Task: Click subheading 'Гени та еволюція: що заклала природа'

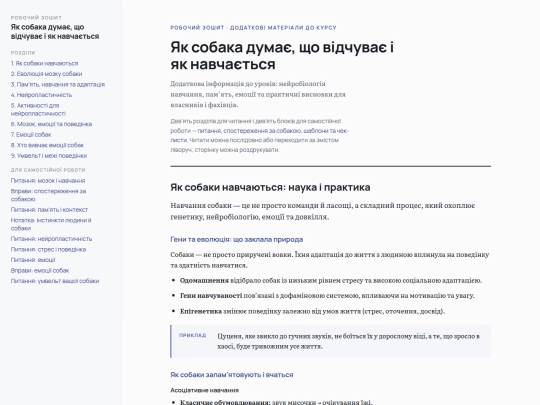Action: [237, 239]
